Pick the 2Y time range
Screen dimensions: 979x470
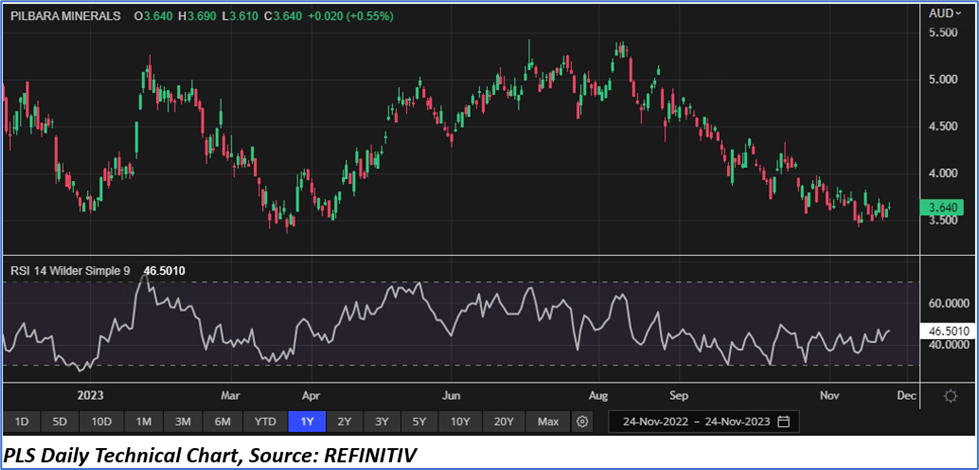click(x=345, y=421)
